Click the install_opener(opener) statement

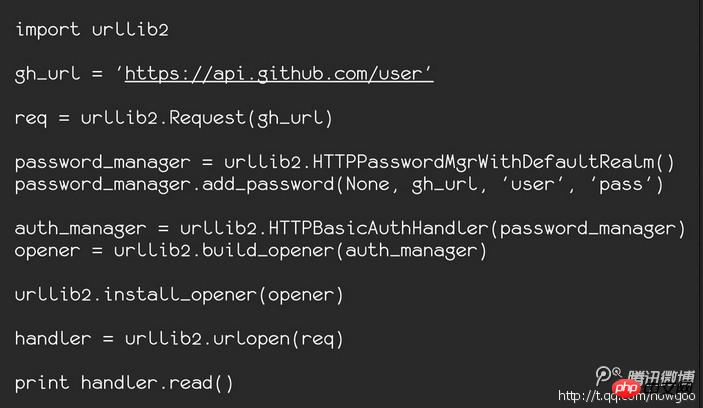223,295
